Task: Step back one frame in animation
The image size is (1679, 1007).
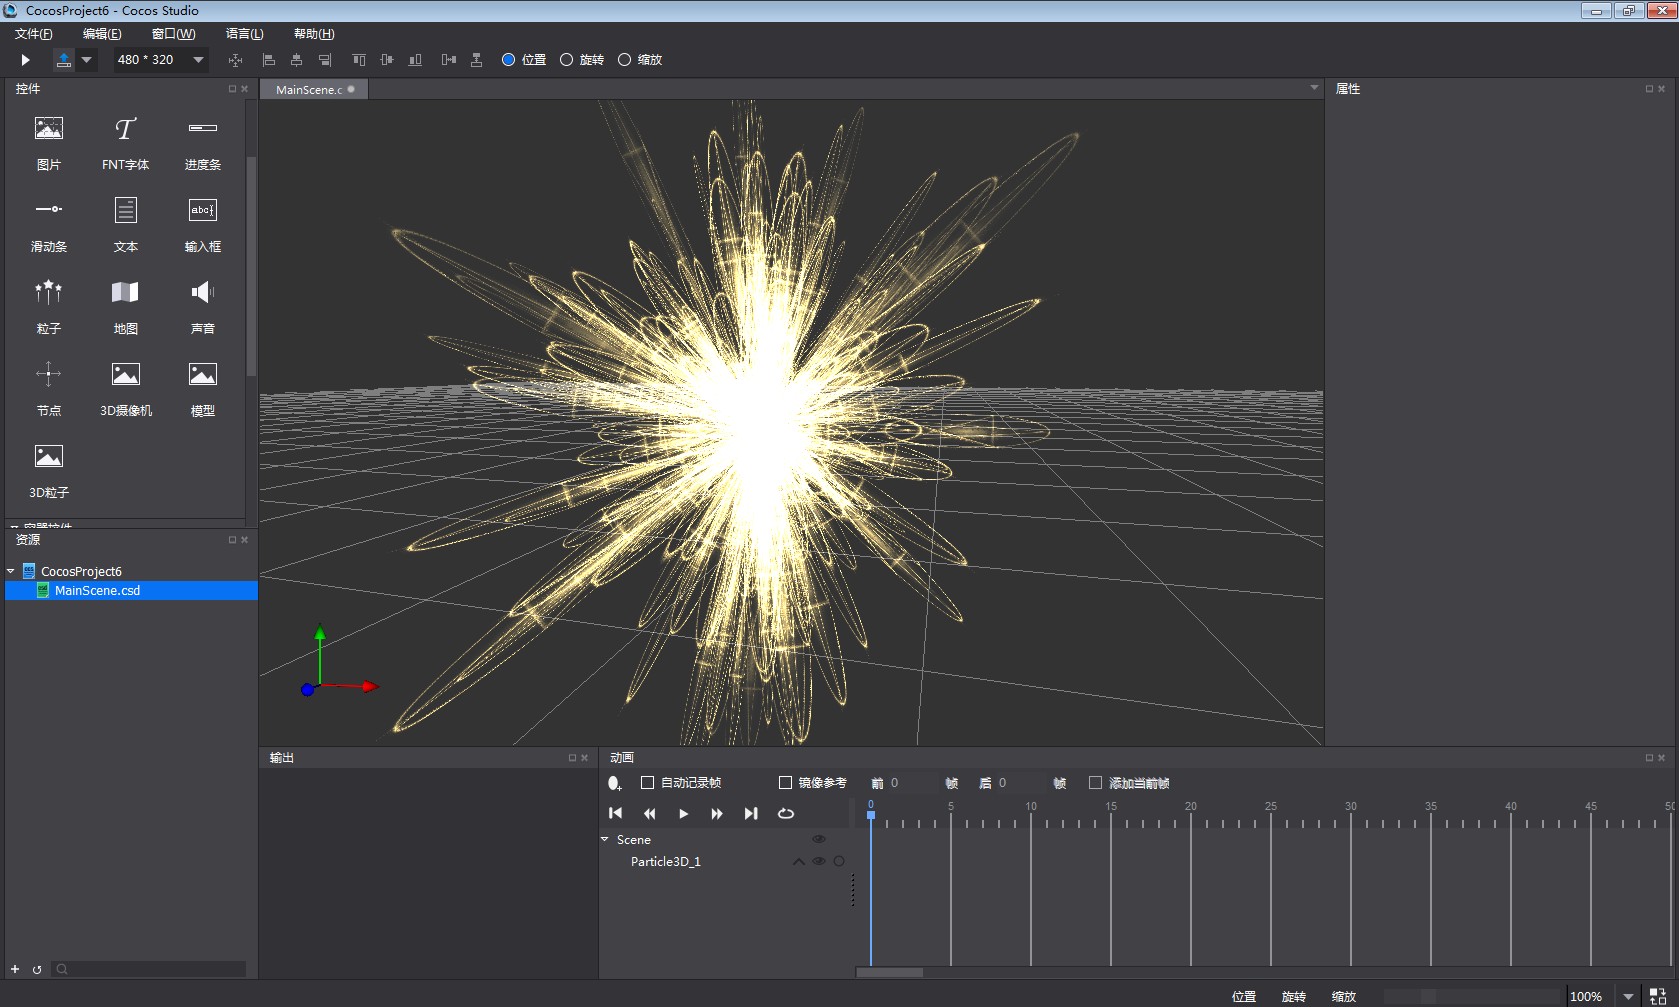Action: point(649,813)
